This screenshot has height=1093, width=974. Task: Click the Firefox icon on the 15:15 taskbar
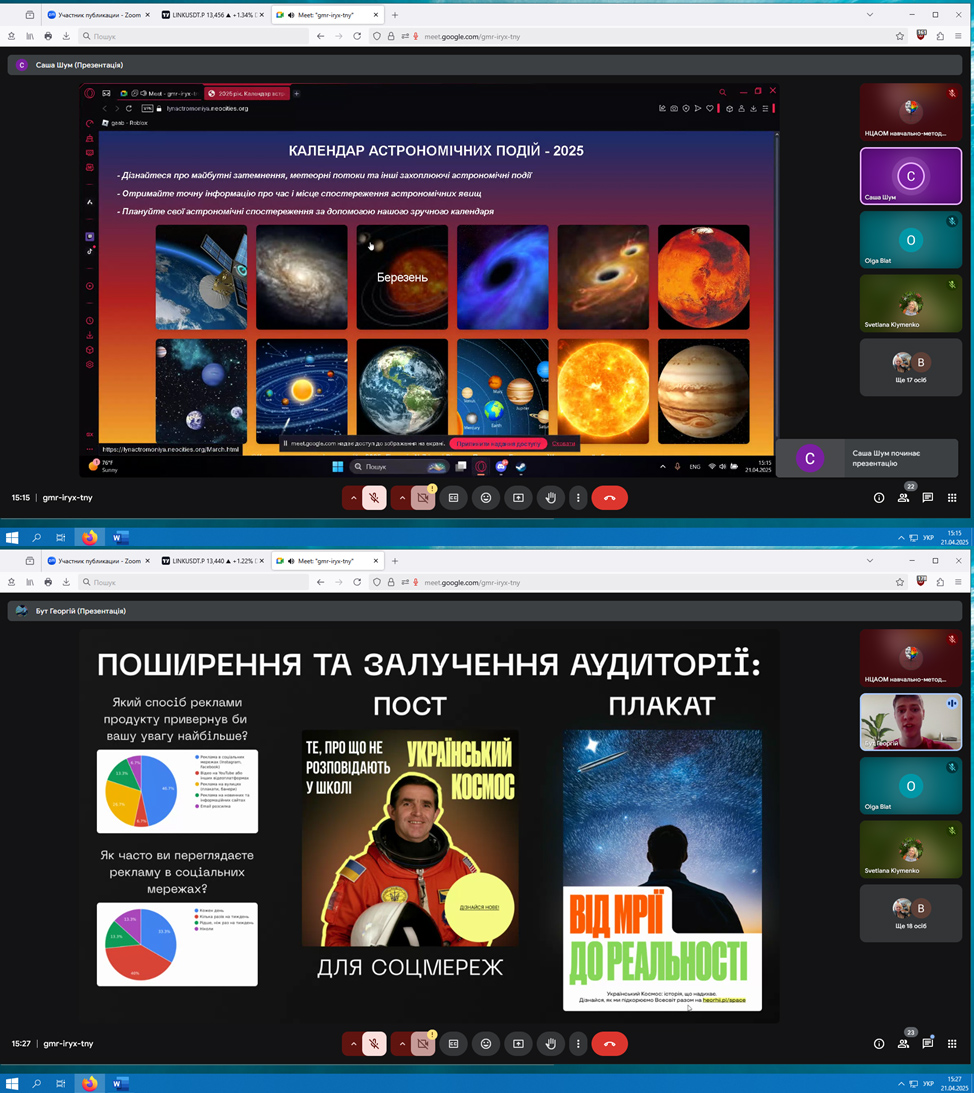(x=90, y=537)
